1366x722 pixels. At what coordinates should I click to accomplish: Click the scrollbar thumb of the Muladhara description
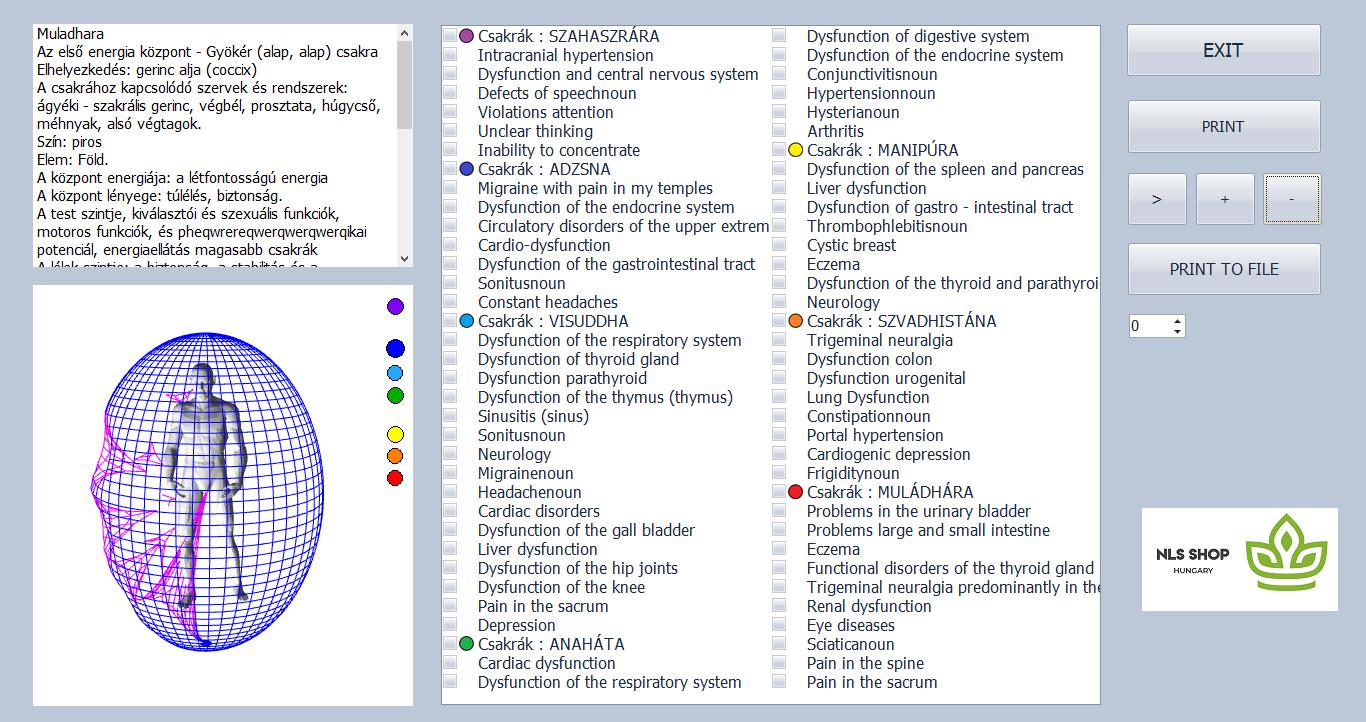tap(404, 85)
